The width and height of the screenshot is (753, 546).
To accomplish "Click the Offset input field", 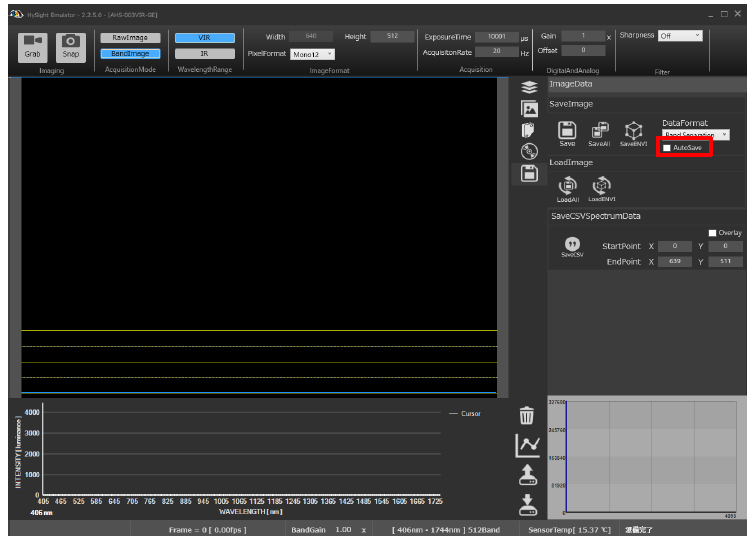I will click(x=583, y=50).
